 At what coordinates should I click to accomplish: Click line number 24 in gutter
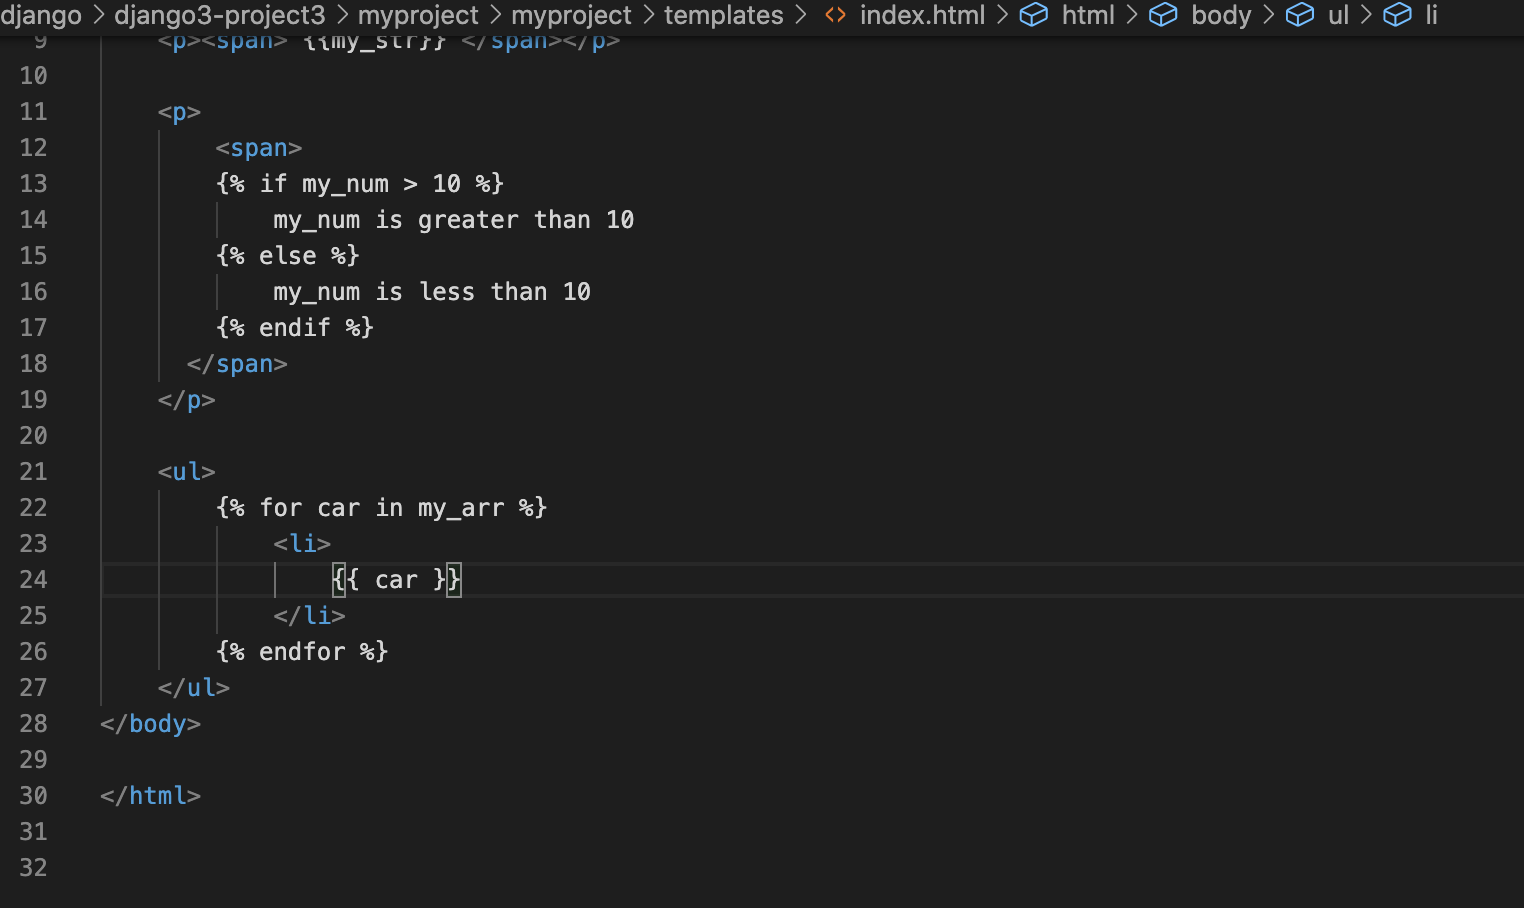[33, 579]
